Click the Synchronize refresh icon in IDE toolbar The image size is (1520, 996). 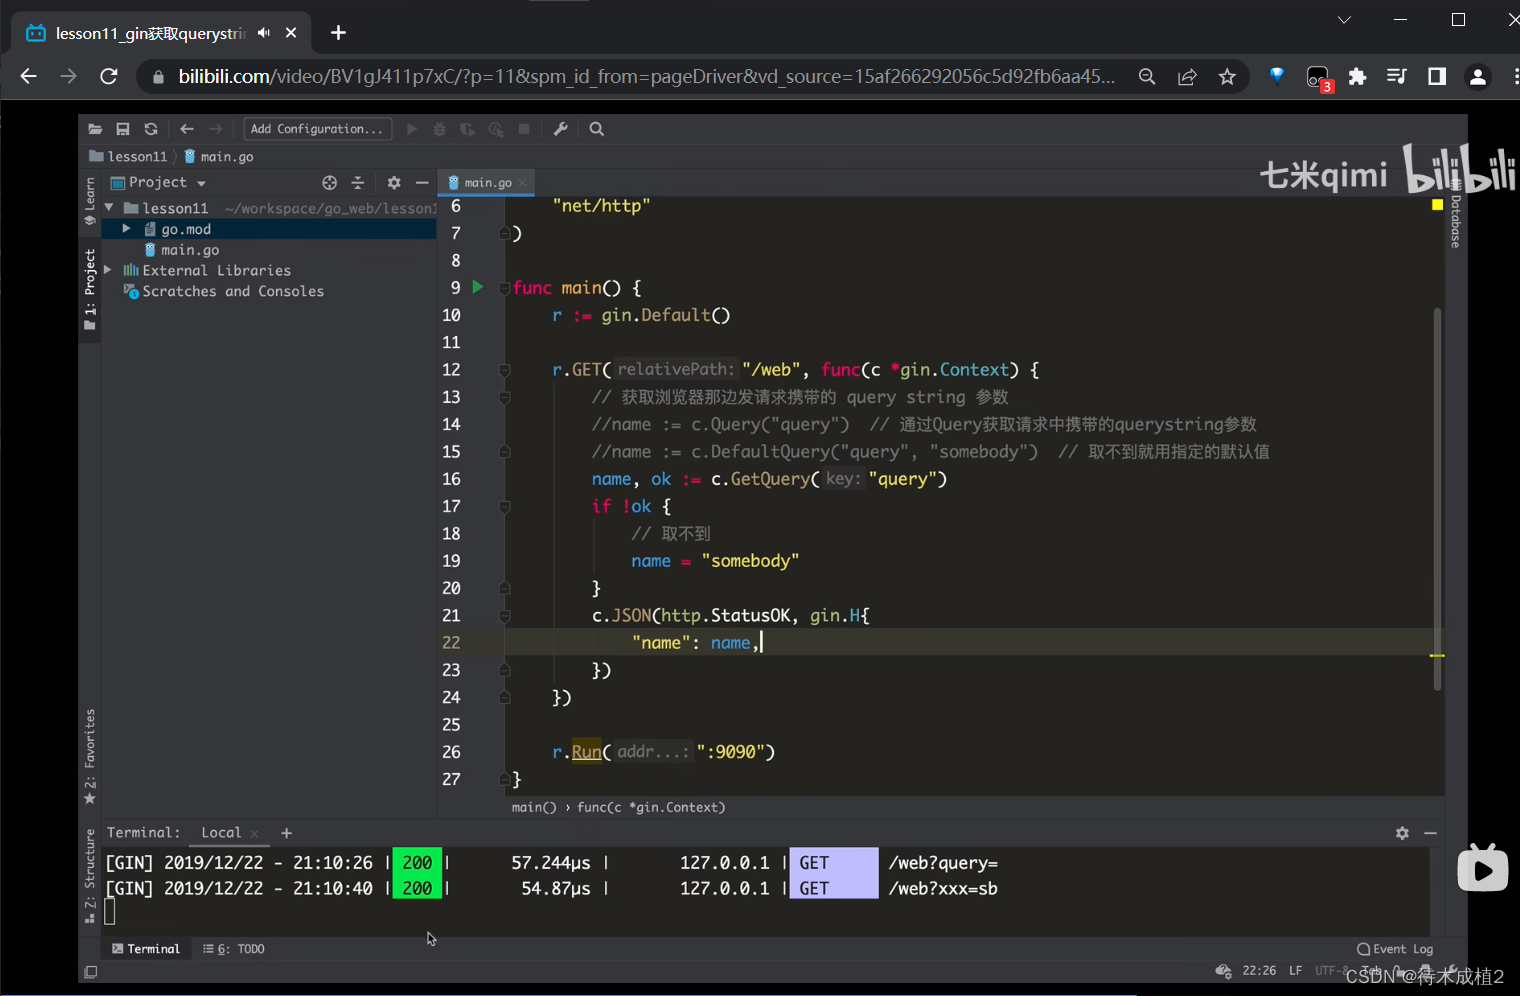pos(151,129)
